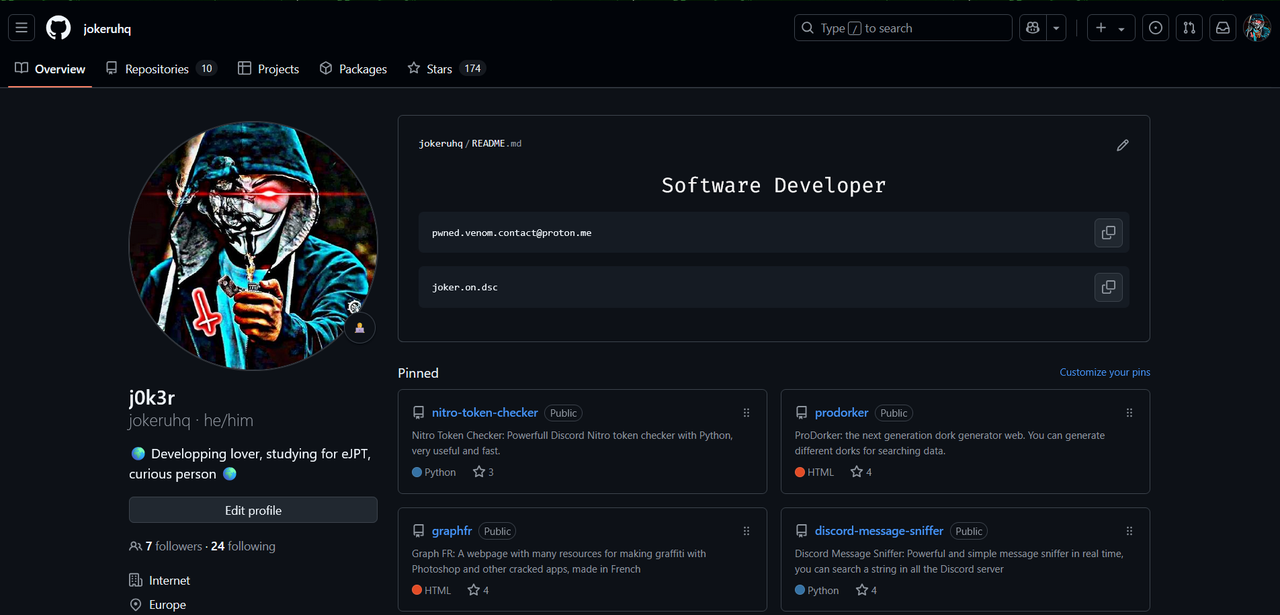
Task: Click the star count on discord-message-sniffer
Action: click(866, 590)
